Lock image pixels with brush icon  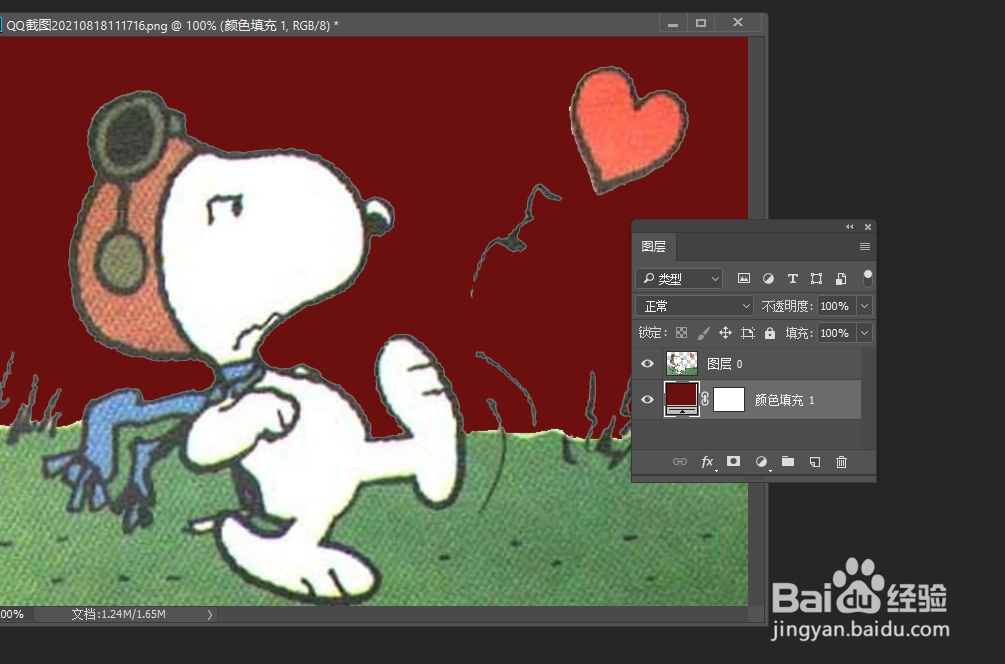[x=703, y=333]
